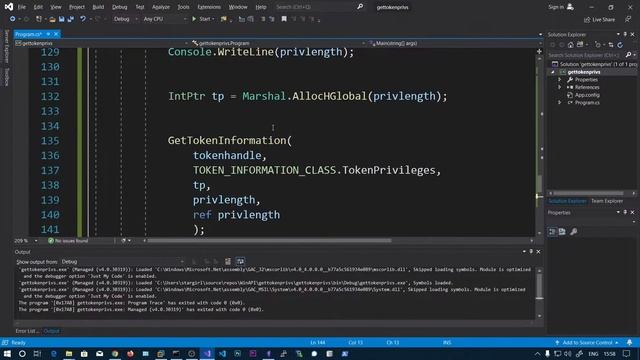Viewport: 640px width, 360px height.
Task: Open the Any CPU platform dropdown
Action: (x=164, y=19)
